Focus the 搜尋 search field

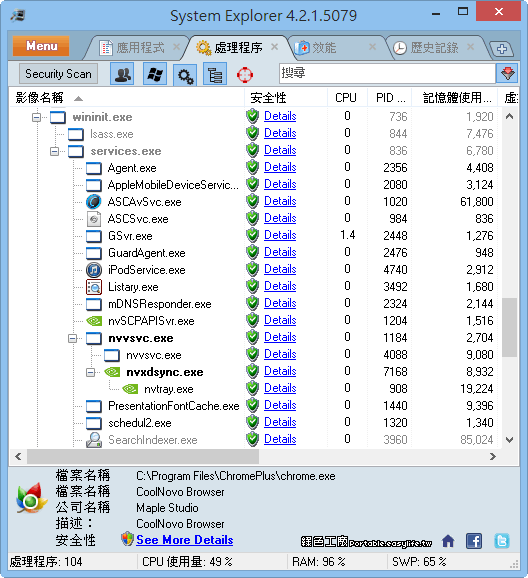pyautogui.click(x=387, y=73)
